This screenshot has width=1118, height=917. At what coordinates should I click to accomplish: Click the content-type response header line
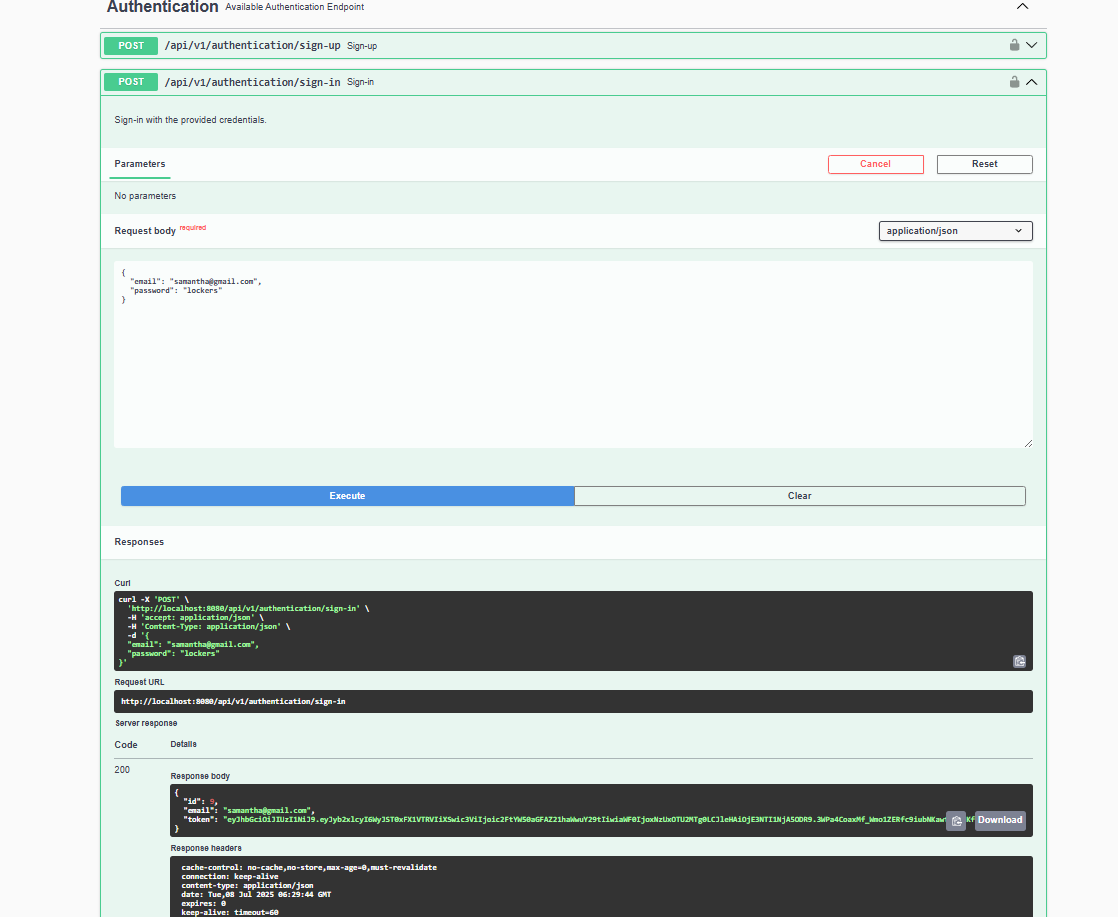coord(247,886)
